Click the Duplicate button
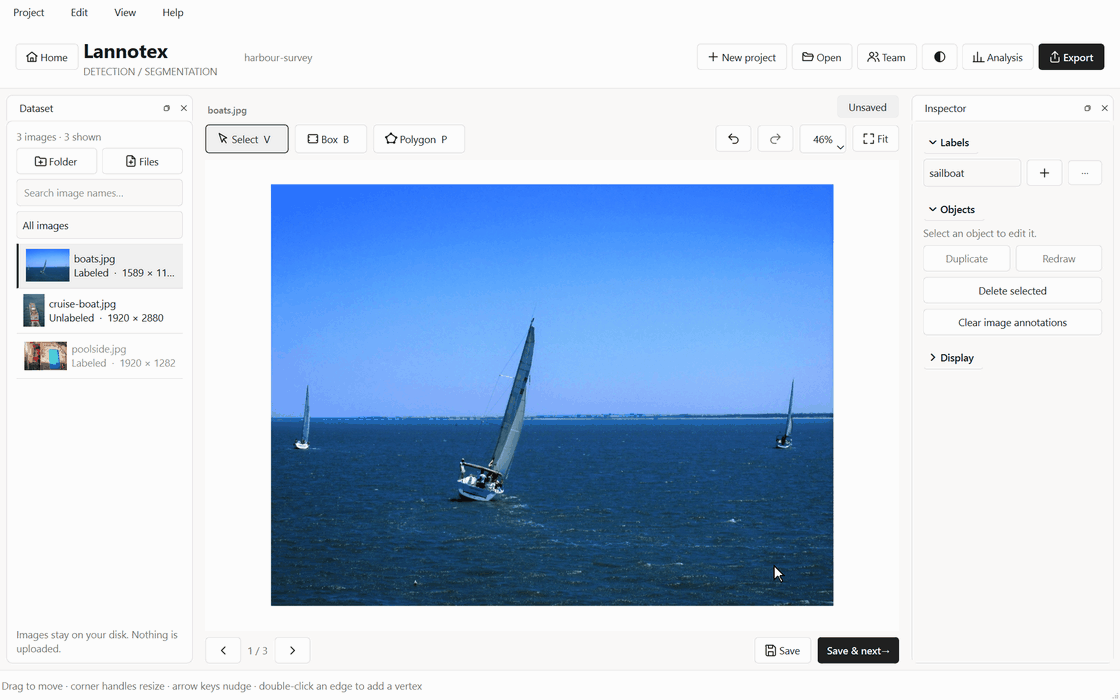The height and width of the screenshot is (700, 1120). [966, 259]
